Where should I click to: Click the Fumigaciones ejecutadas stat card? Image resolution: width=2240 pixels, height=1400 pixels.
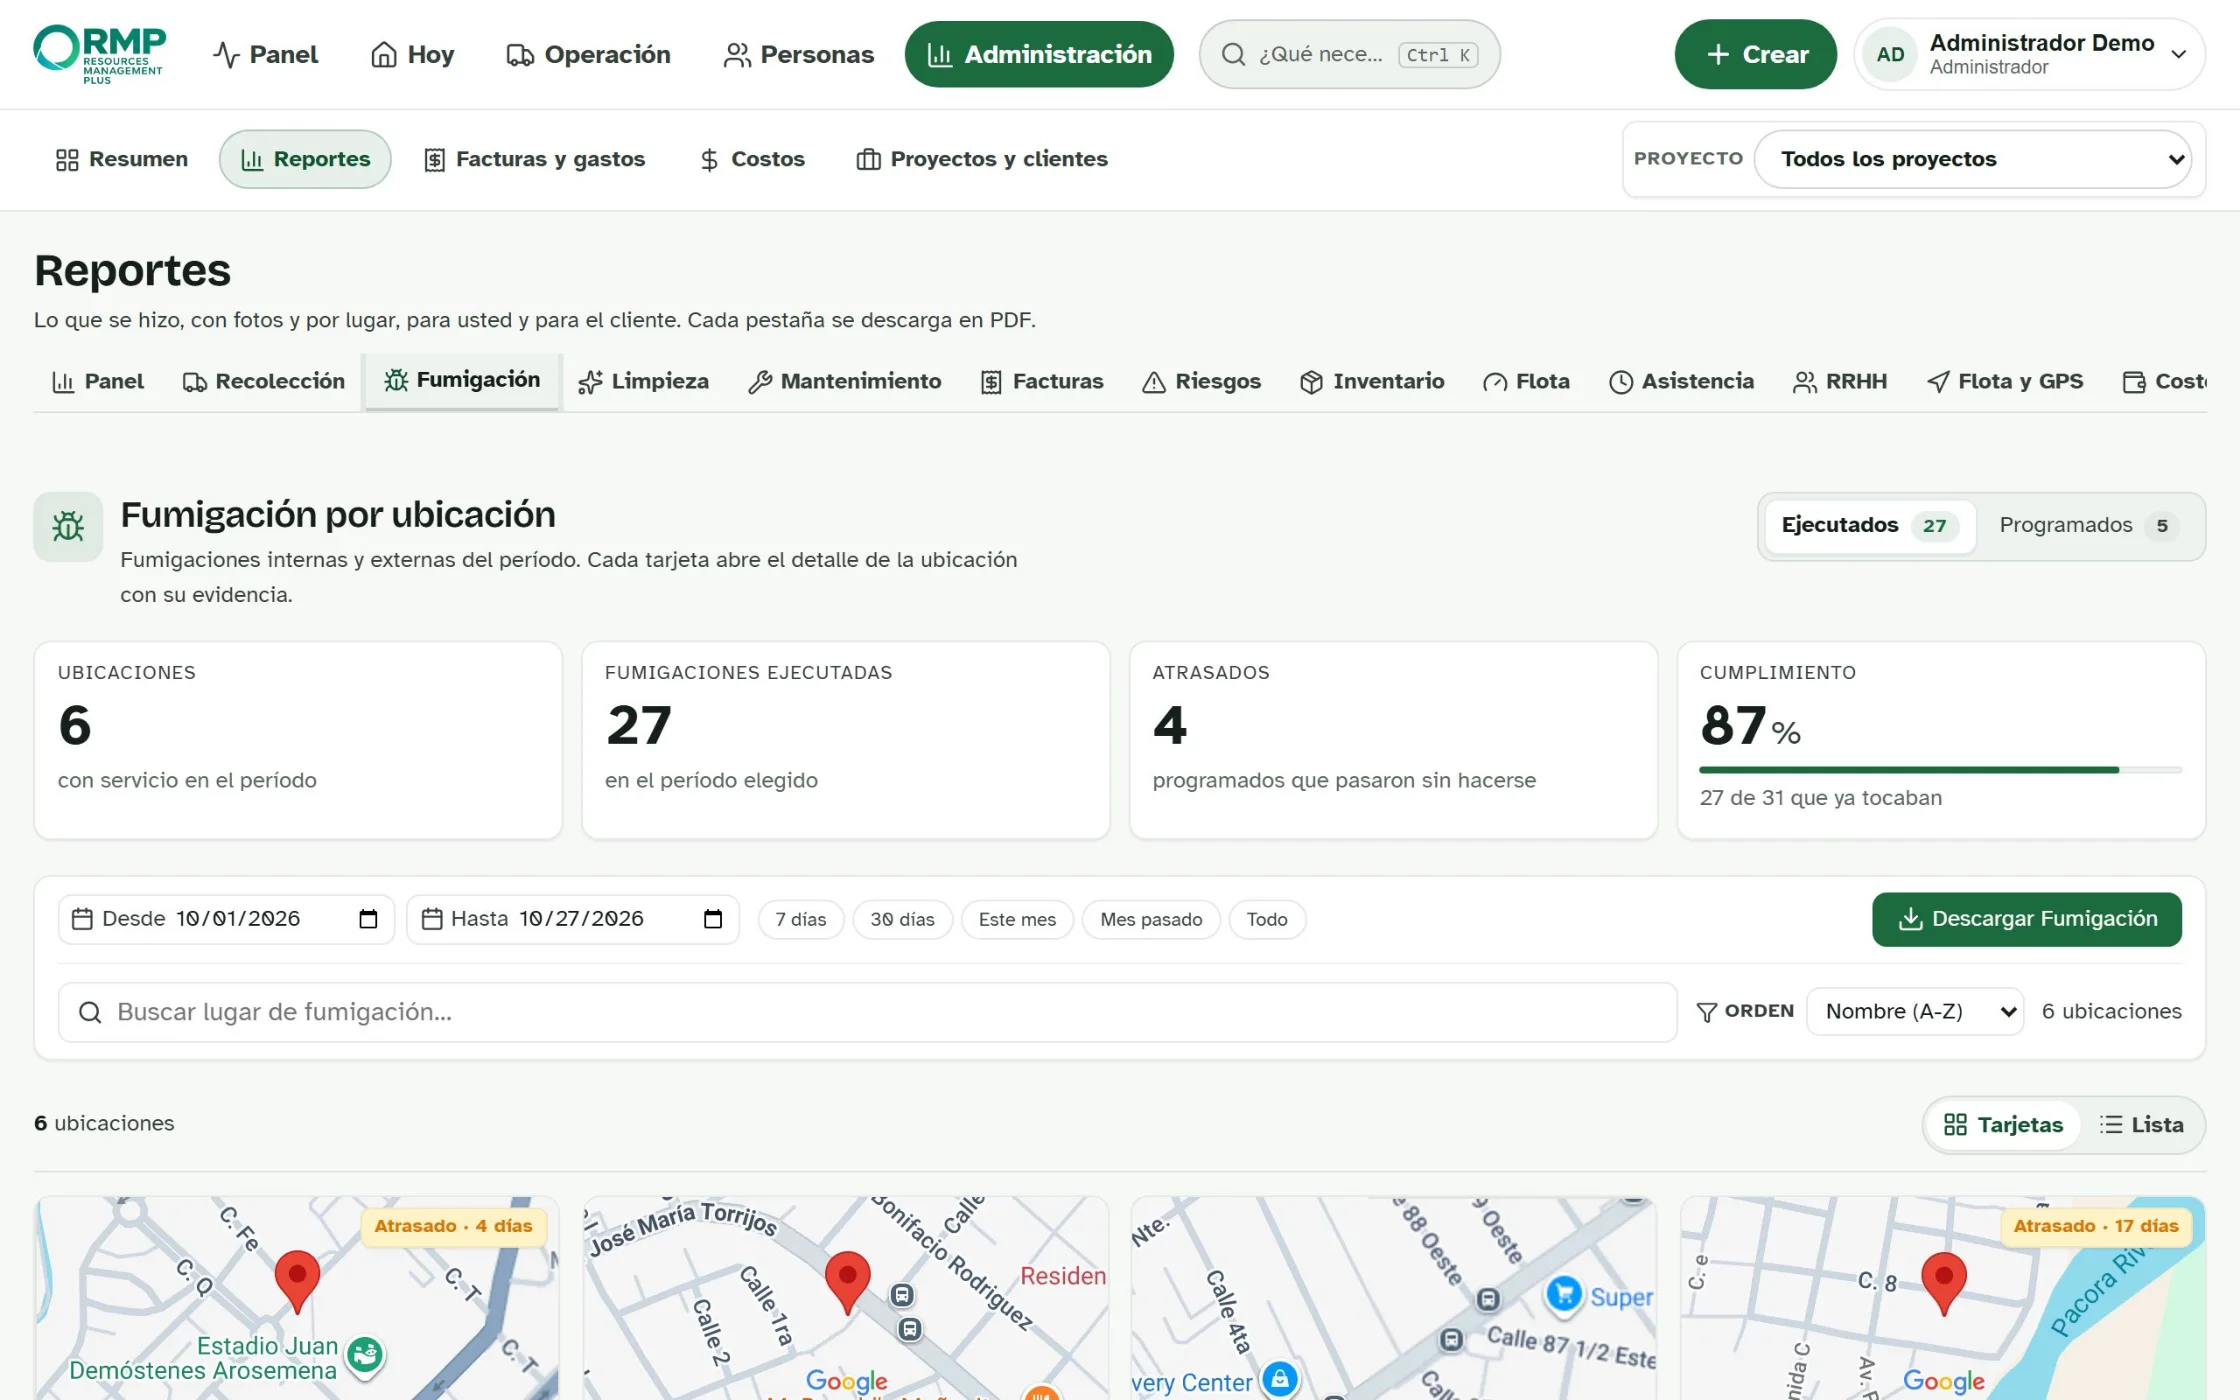(846, 740)
